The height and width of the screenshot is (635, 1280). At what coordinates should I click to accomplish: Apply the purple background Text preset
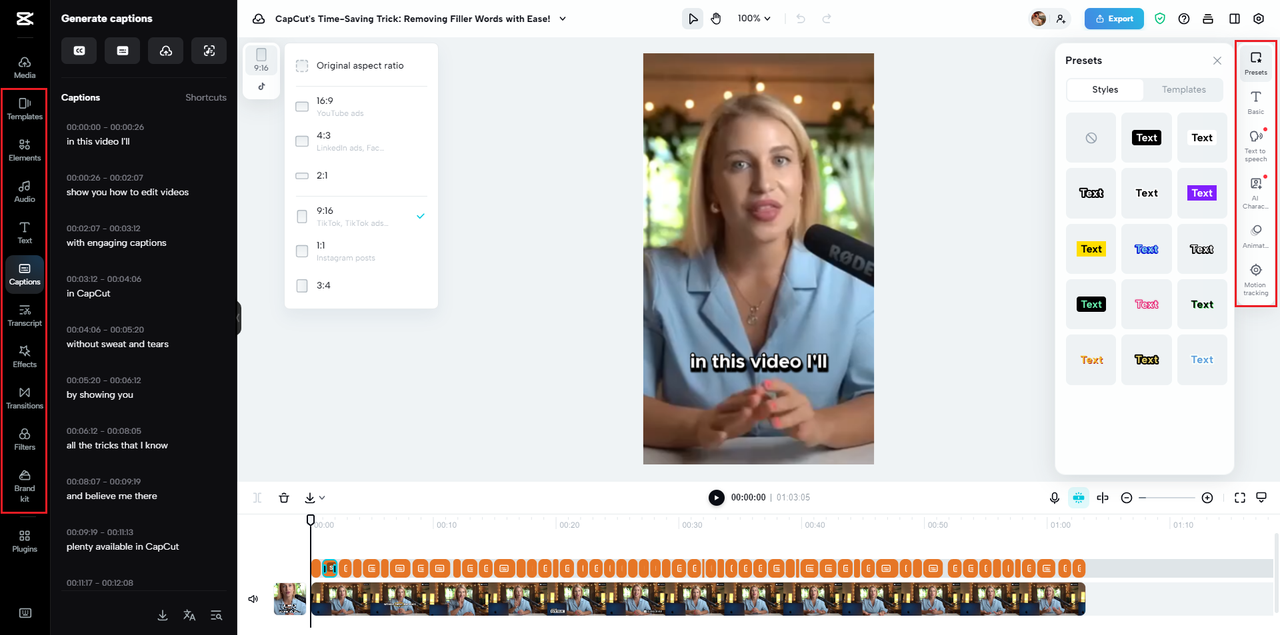pyautogui.click(x=1202, y=193)
